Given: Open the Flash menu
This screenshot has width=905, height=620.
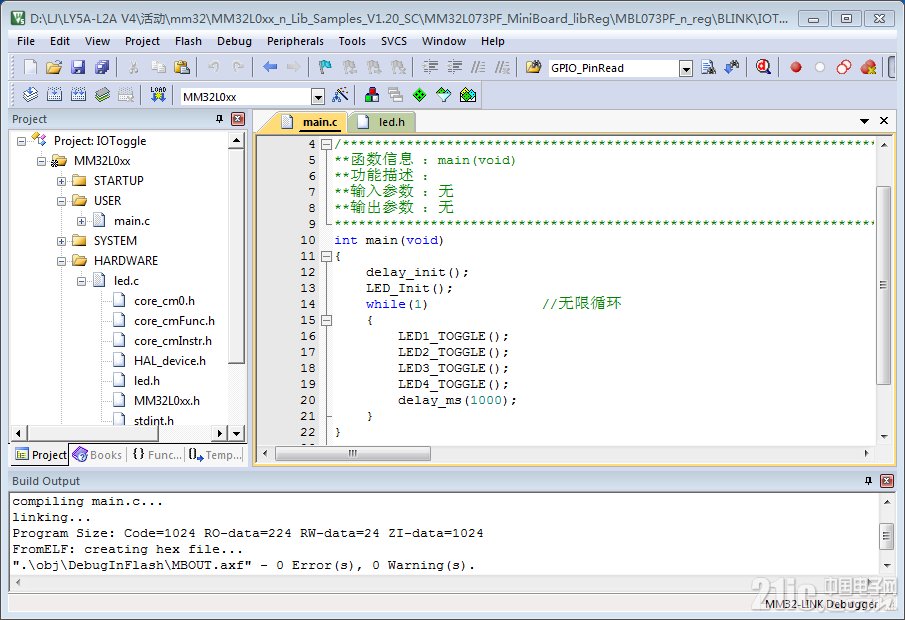Looking at the screenshot, I should tap(188, 41).
